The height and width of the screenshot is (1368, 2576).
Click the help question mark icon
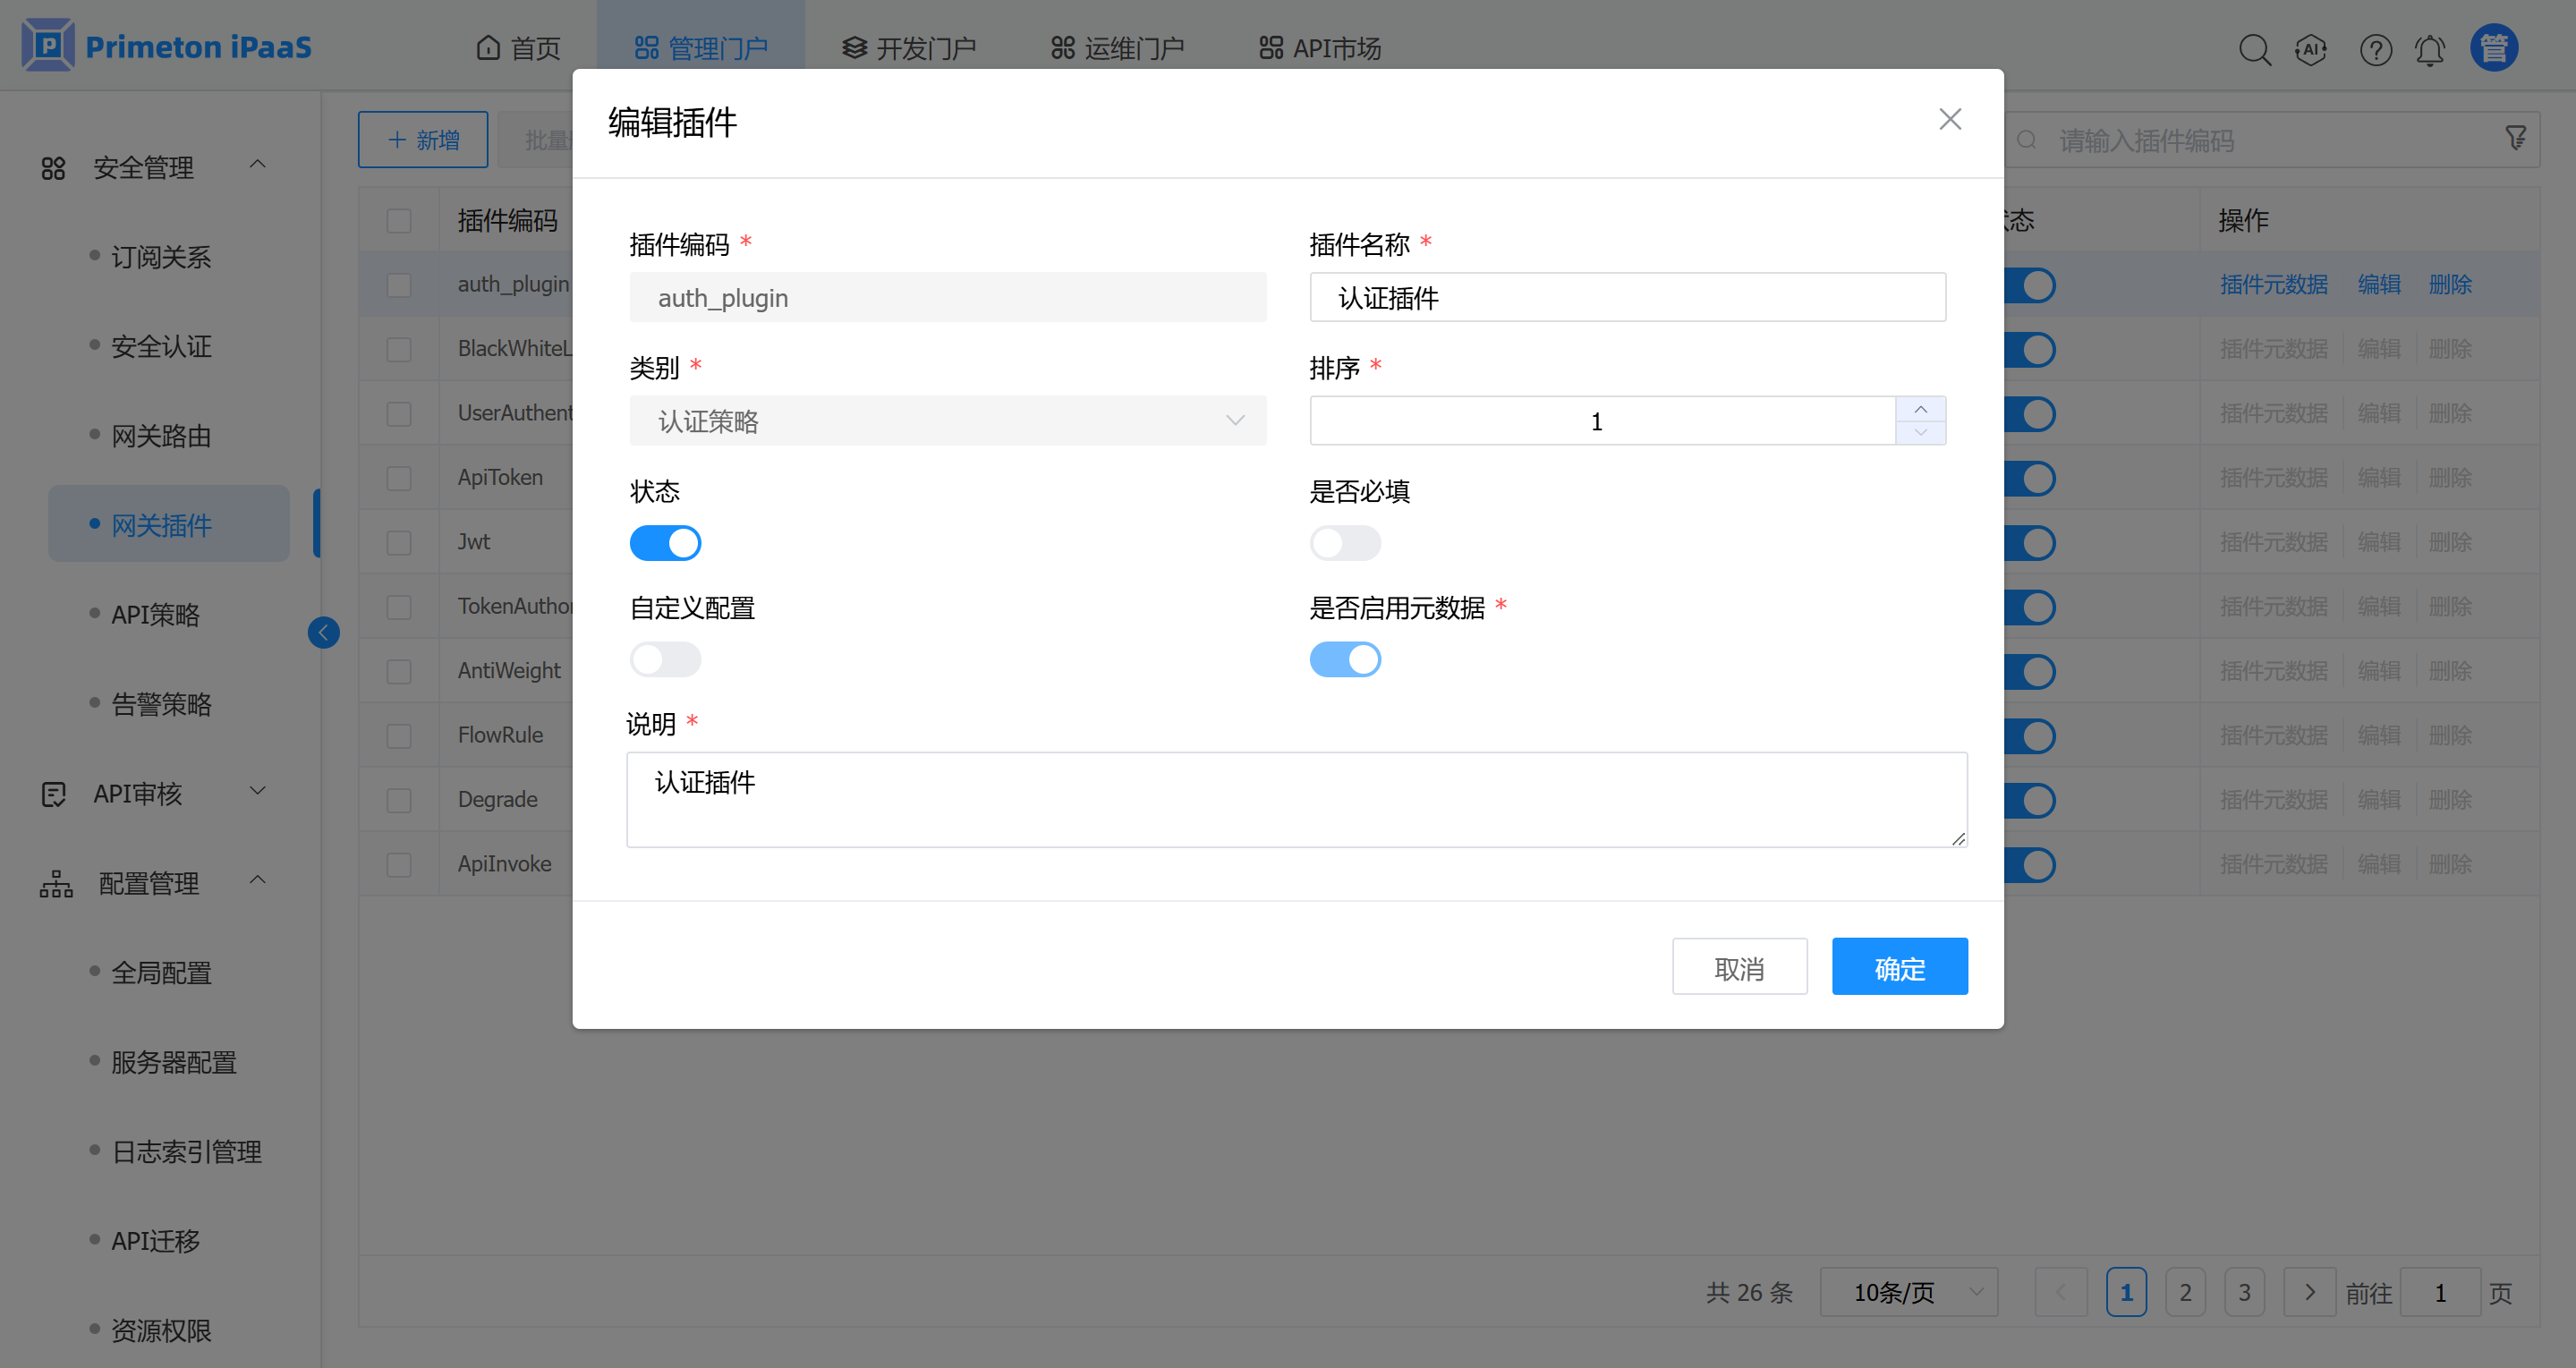tap(2375, 49)
